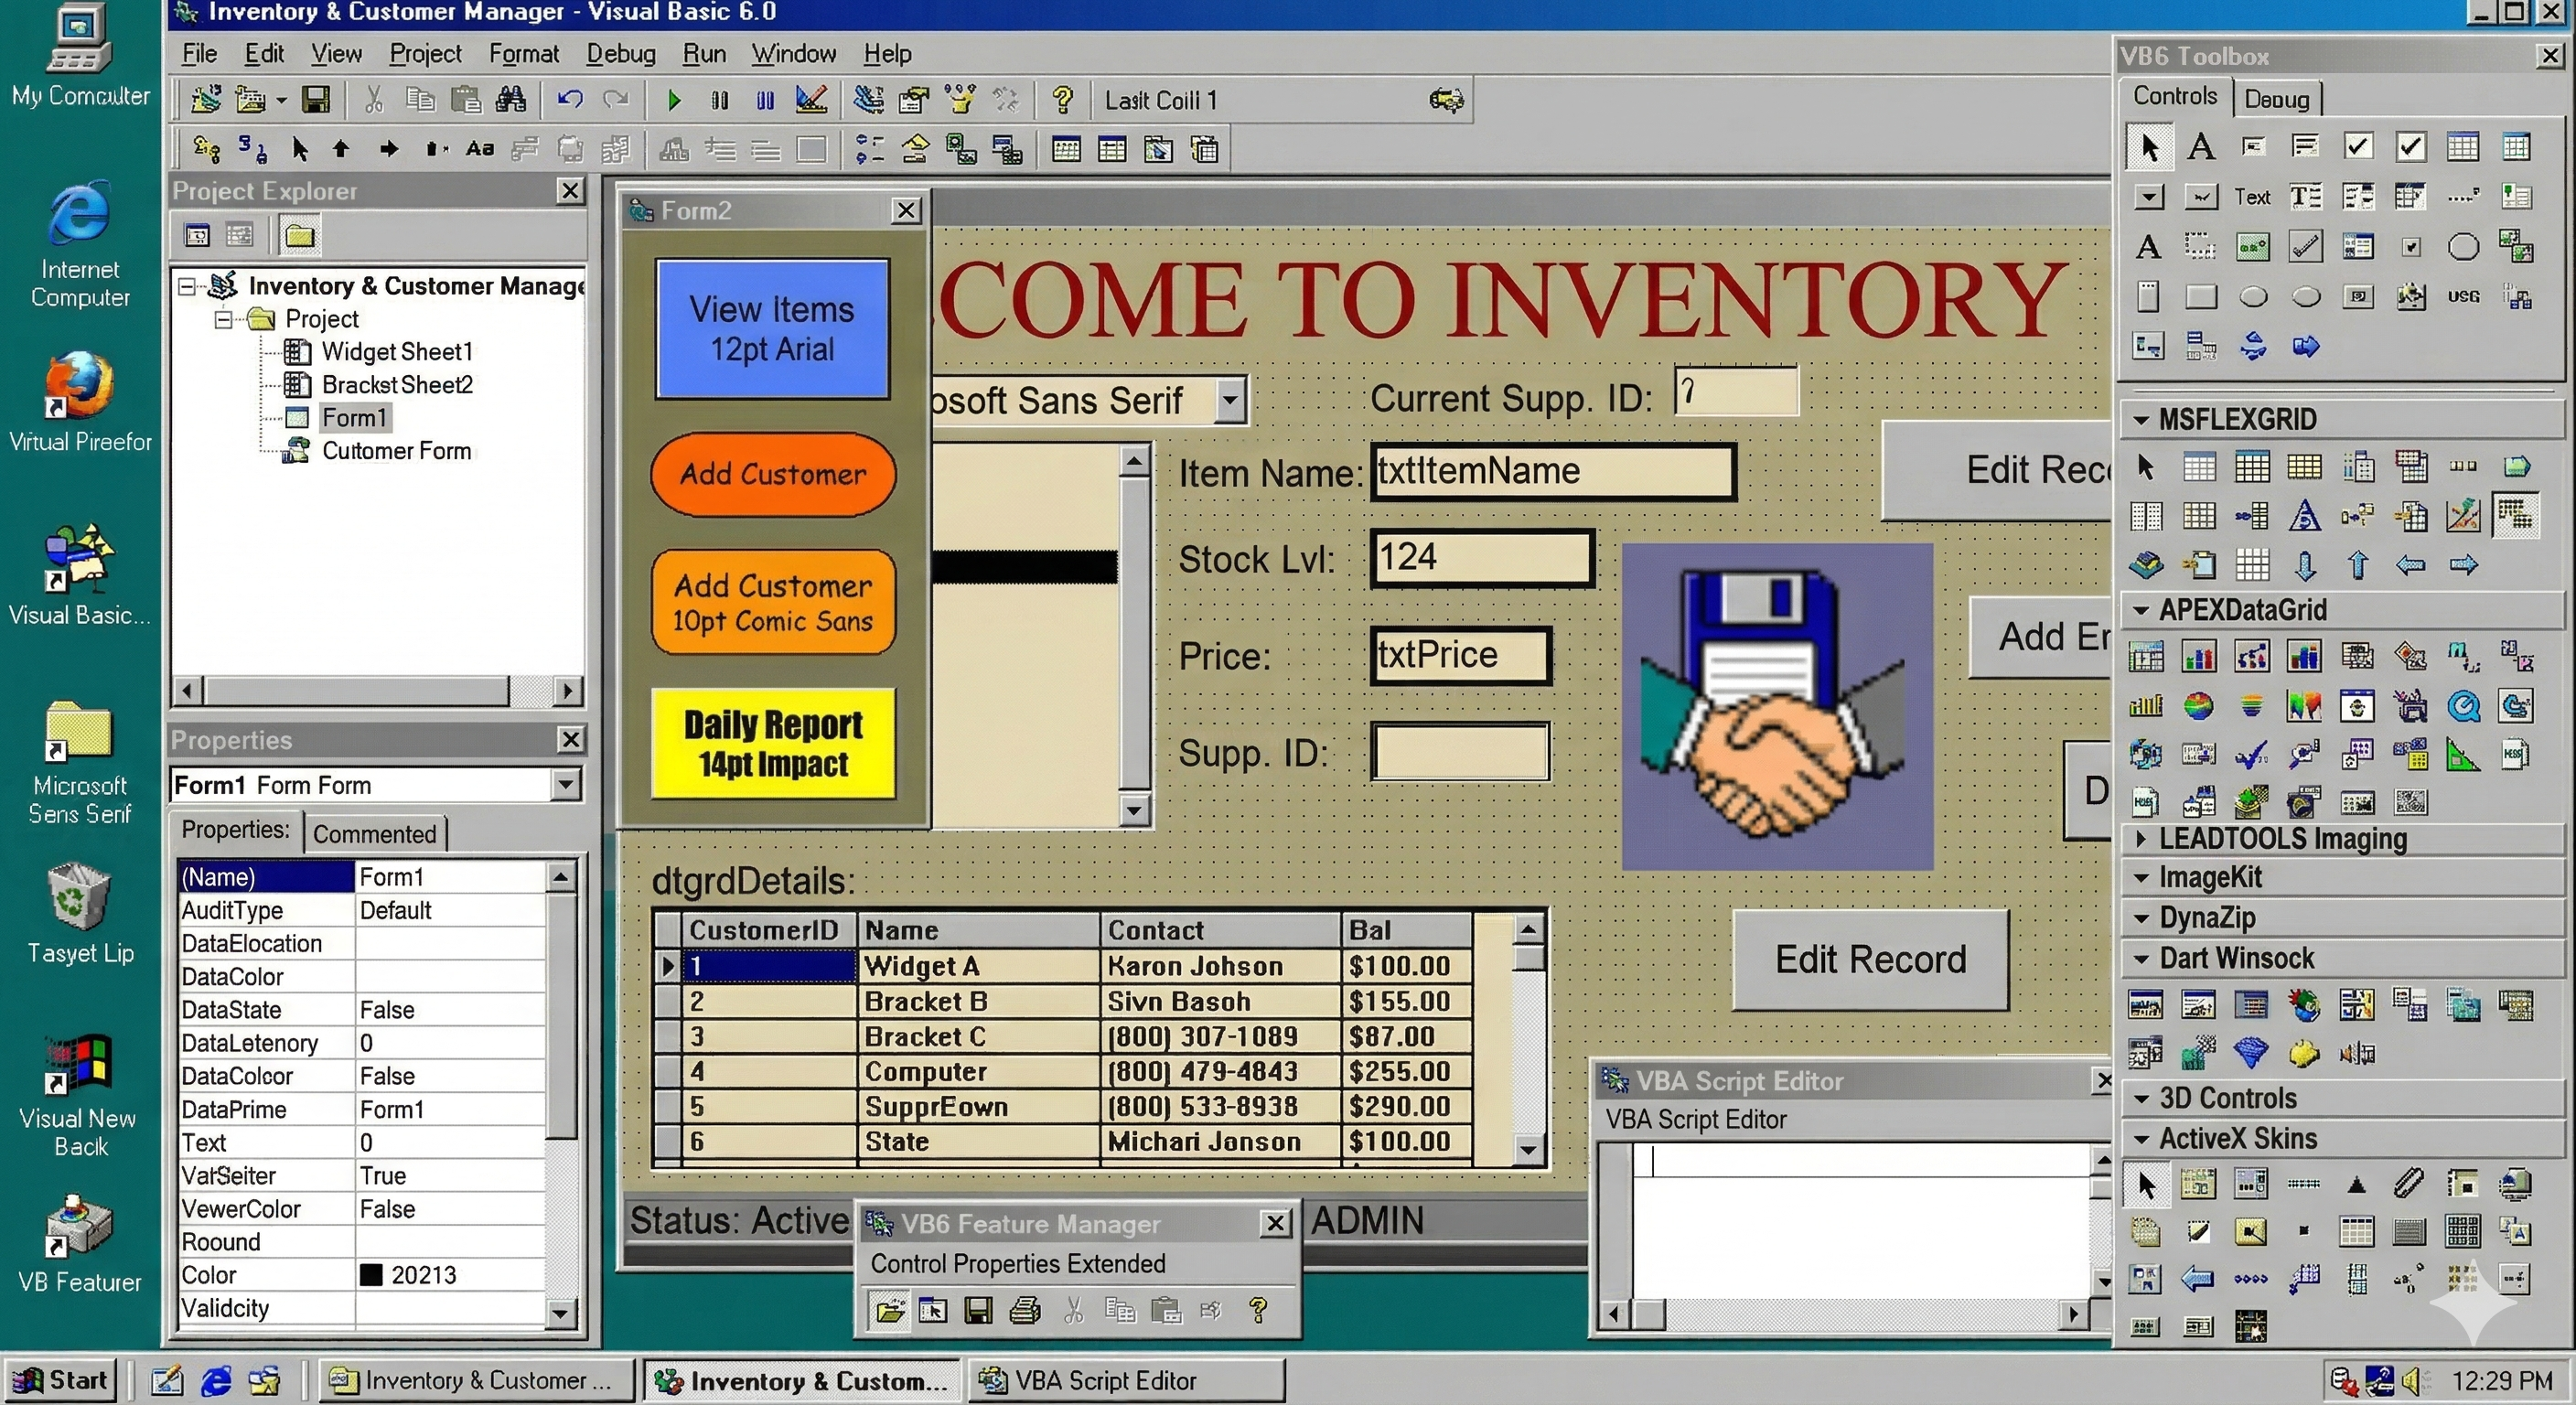Click the Start (Run) toolbar icon
Image resolution: width=2576 pixels, height=1405 pixels.
(675, 99)
